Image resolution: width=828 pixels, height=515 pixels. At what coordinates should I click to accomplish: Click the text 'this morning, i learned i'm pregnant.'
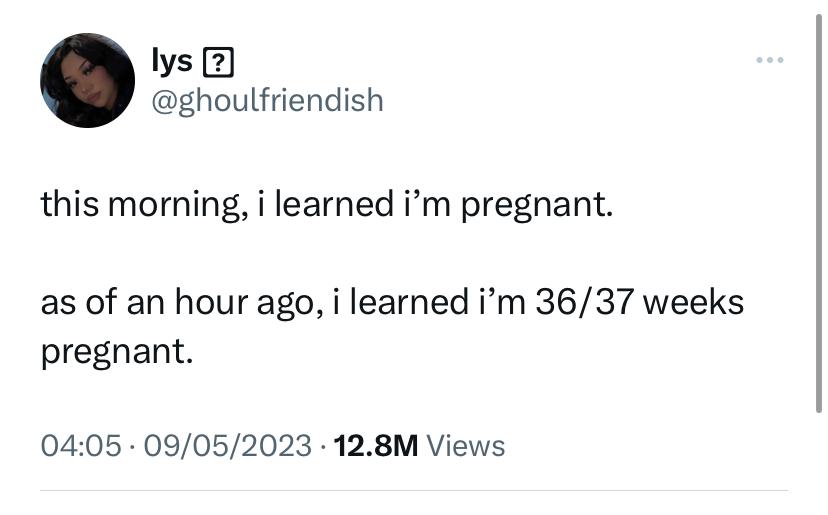pos(327,204)
